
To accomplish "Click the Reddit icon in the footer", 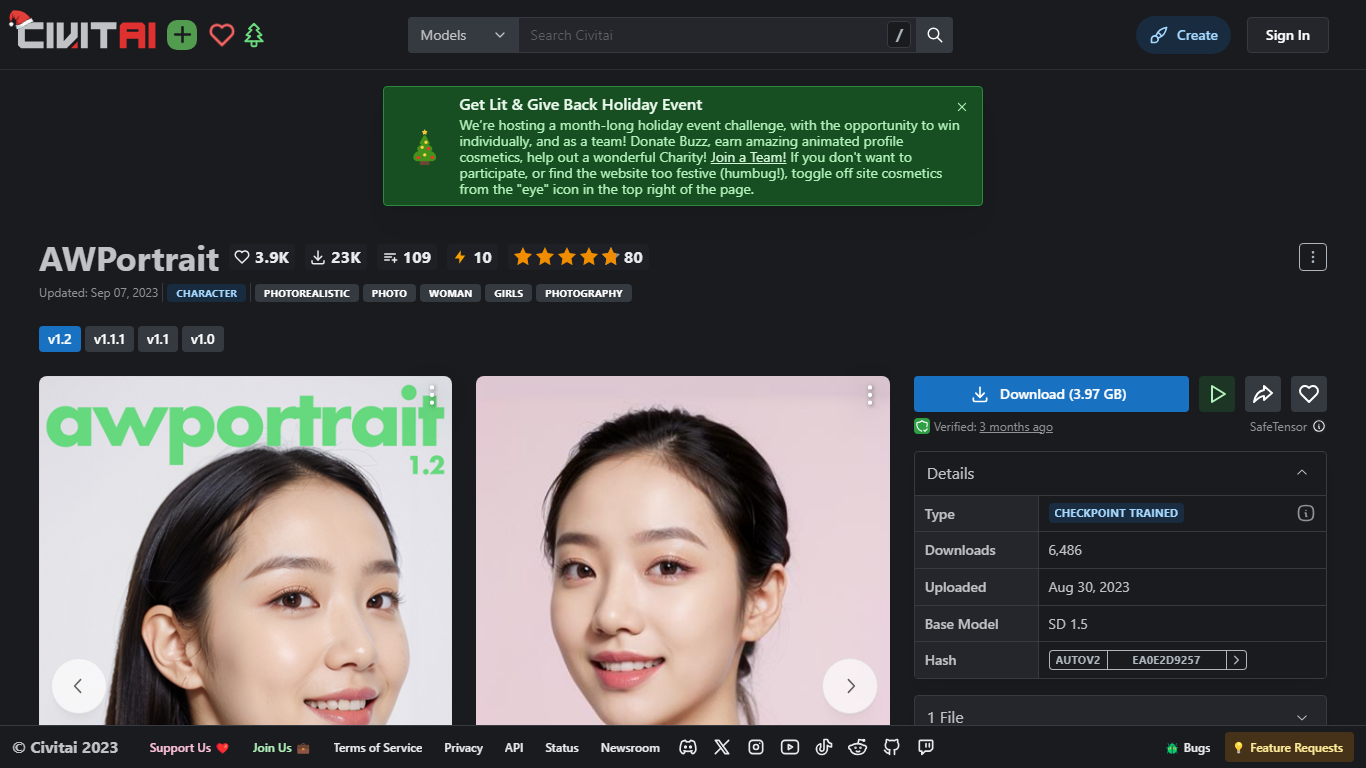I will click(858, 747).
